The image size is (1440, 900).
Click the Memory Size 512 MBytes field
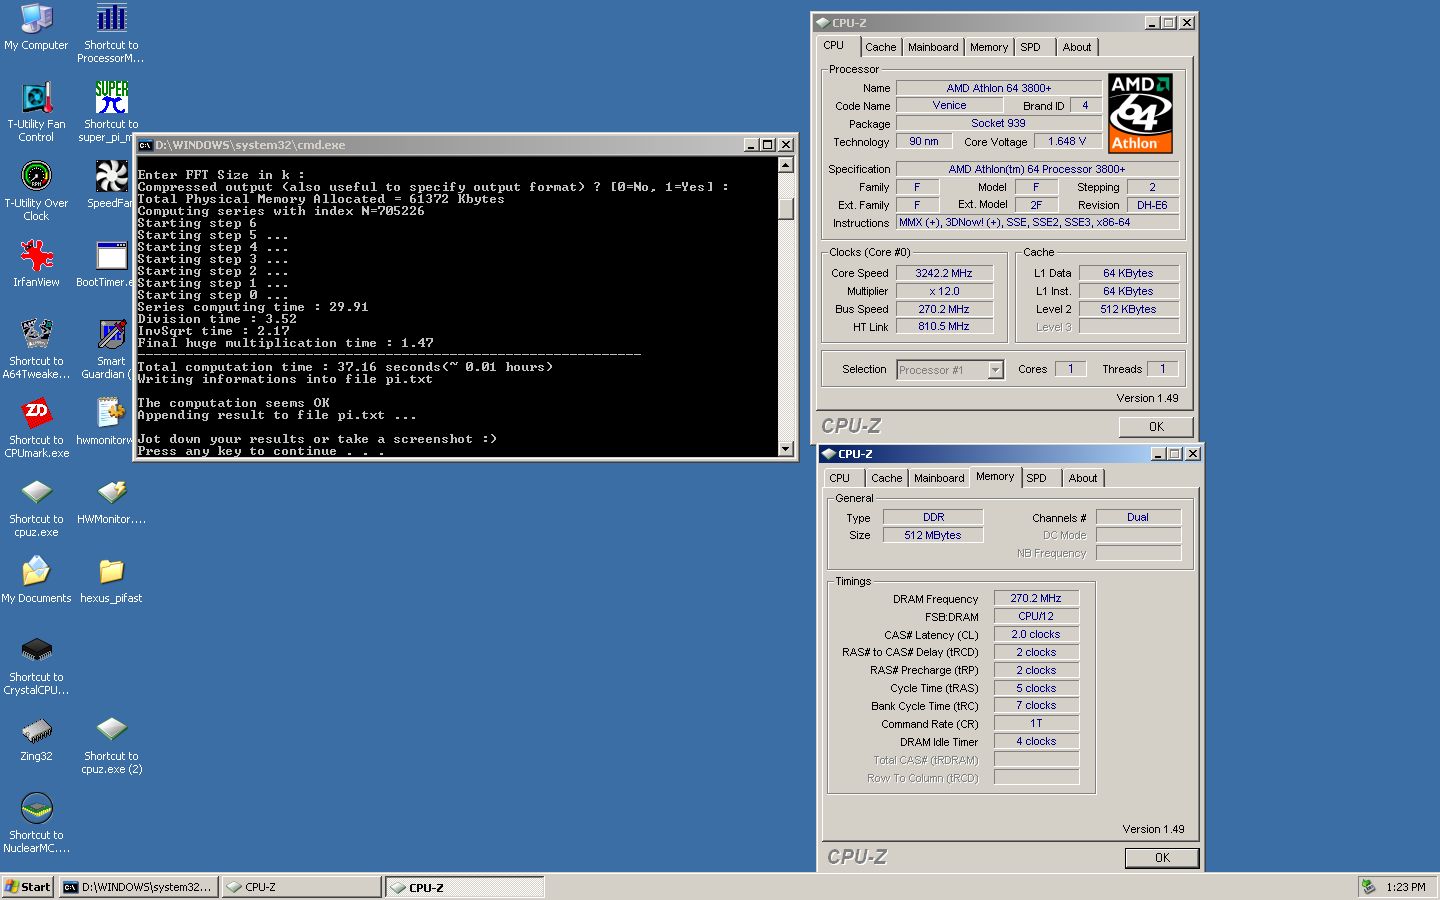(933, 535)
